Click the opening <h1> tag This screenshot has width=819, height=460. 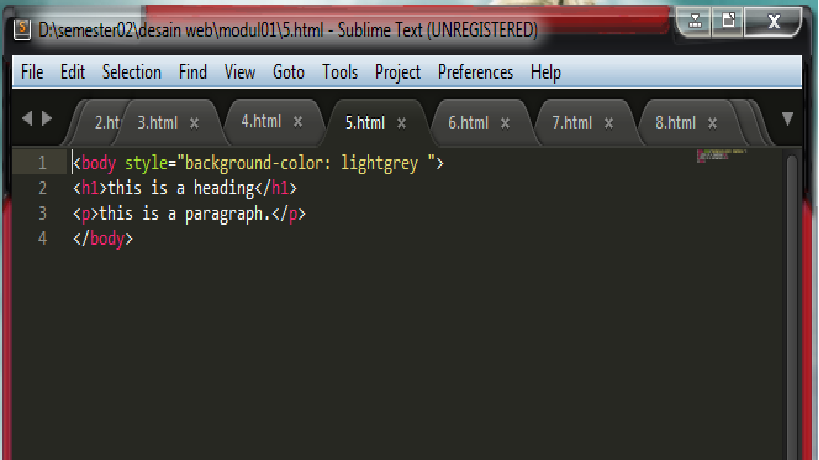[x=90, y=188]
